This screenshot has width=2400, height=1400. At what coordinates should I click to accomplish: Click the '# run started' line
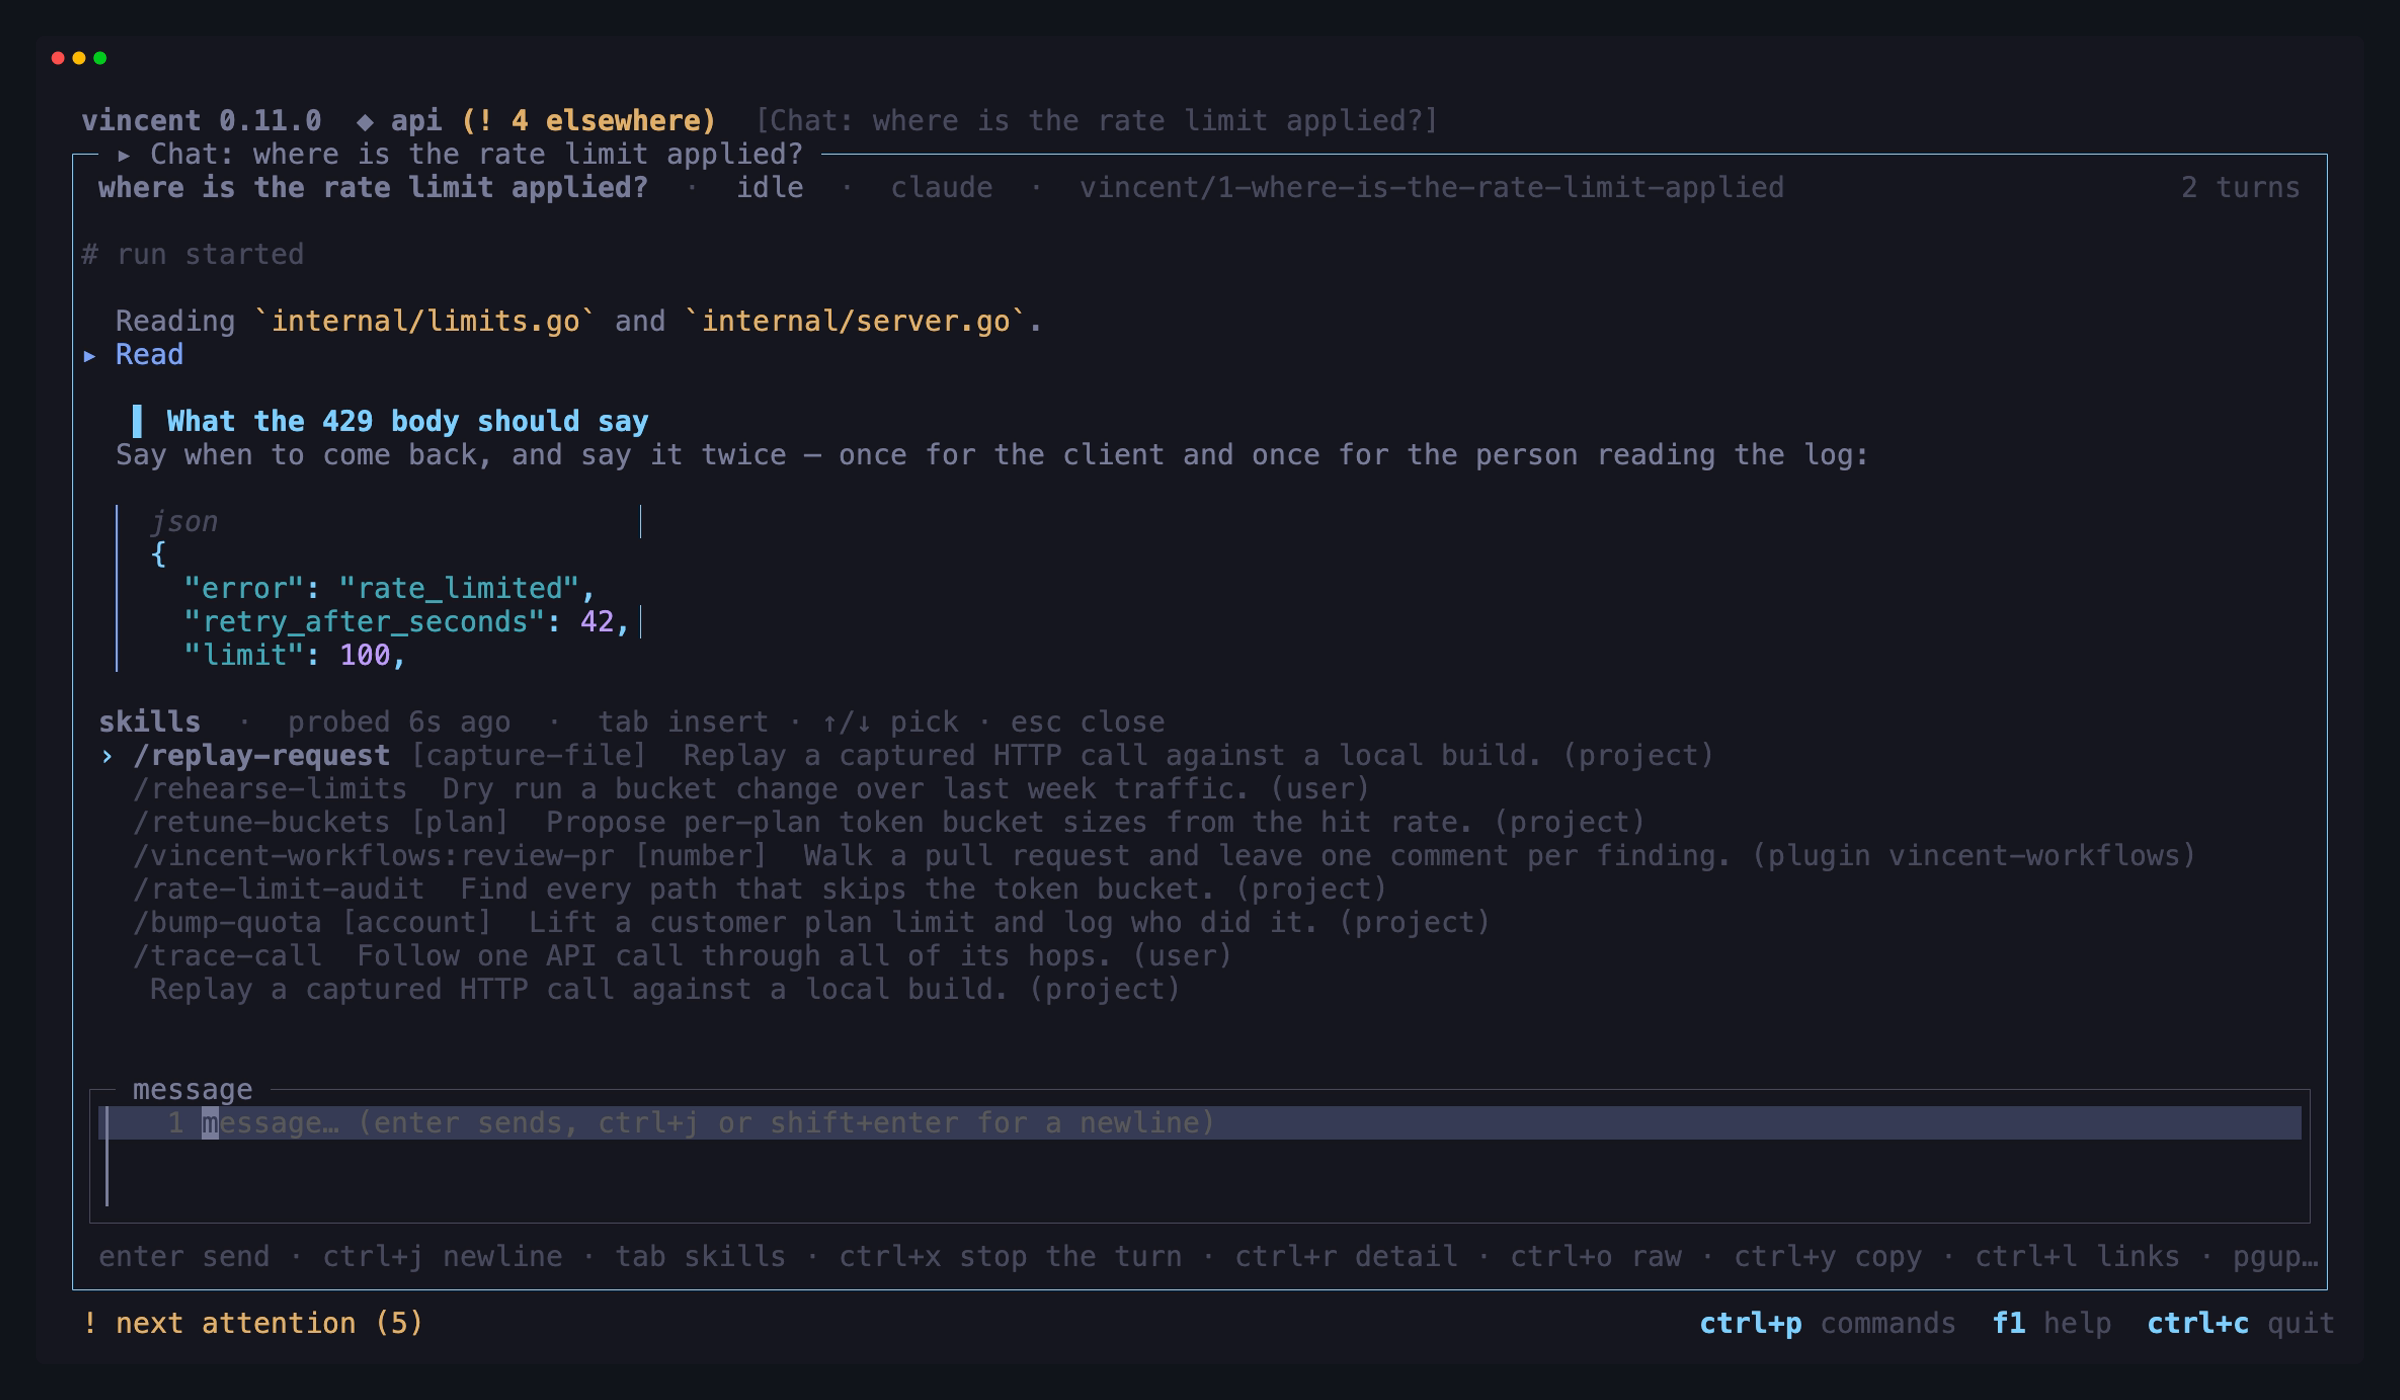pyautogui.click(x=193, y=254)
